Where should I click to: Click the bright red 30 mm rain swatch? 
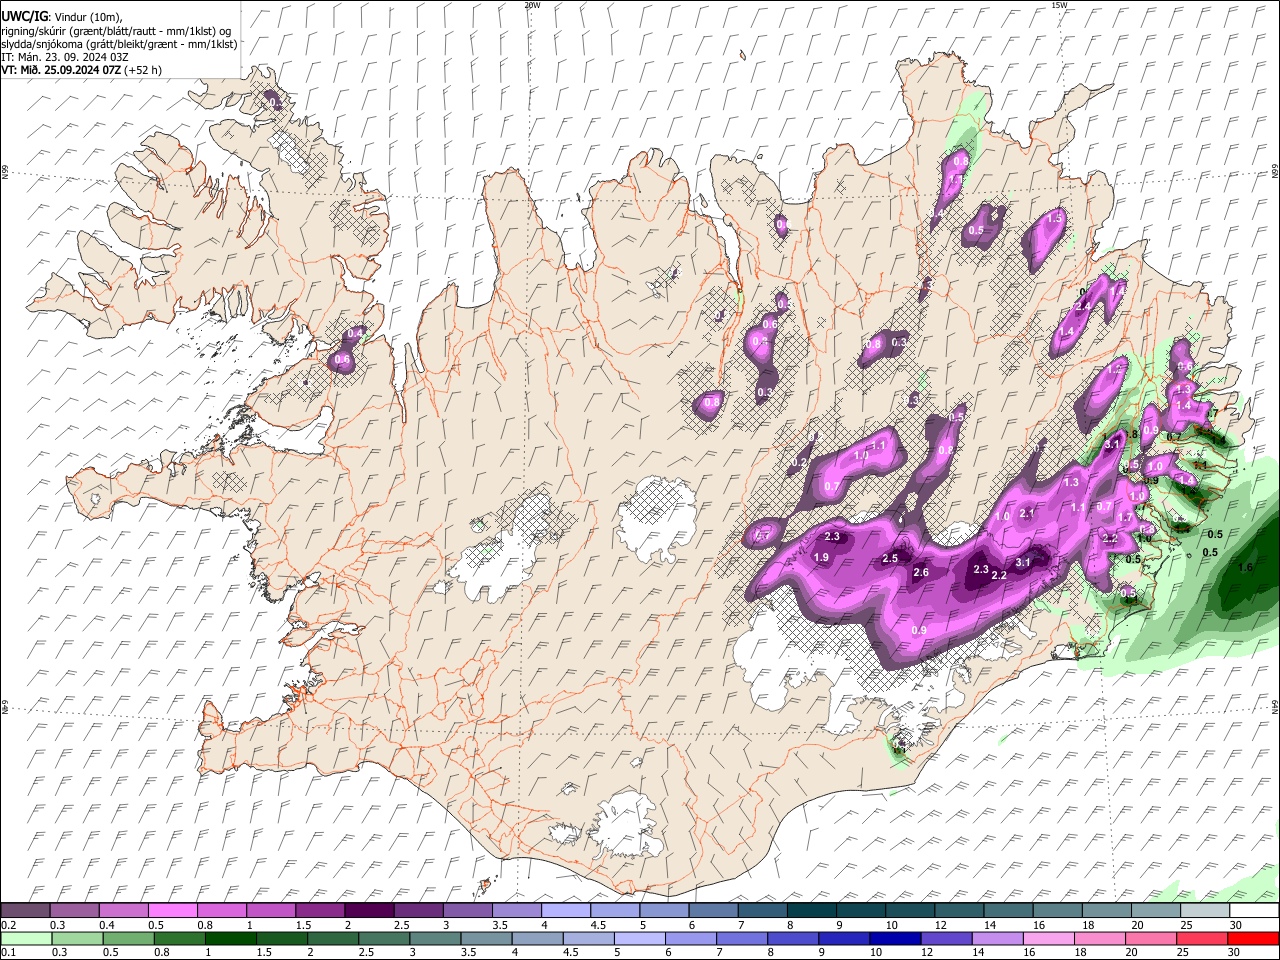click(1254, 938)
